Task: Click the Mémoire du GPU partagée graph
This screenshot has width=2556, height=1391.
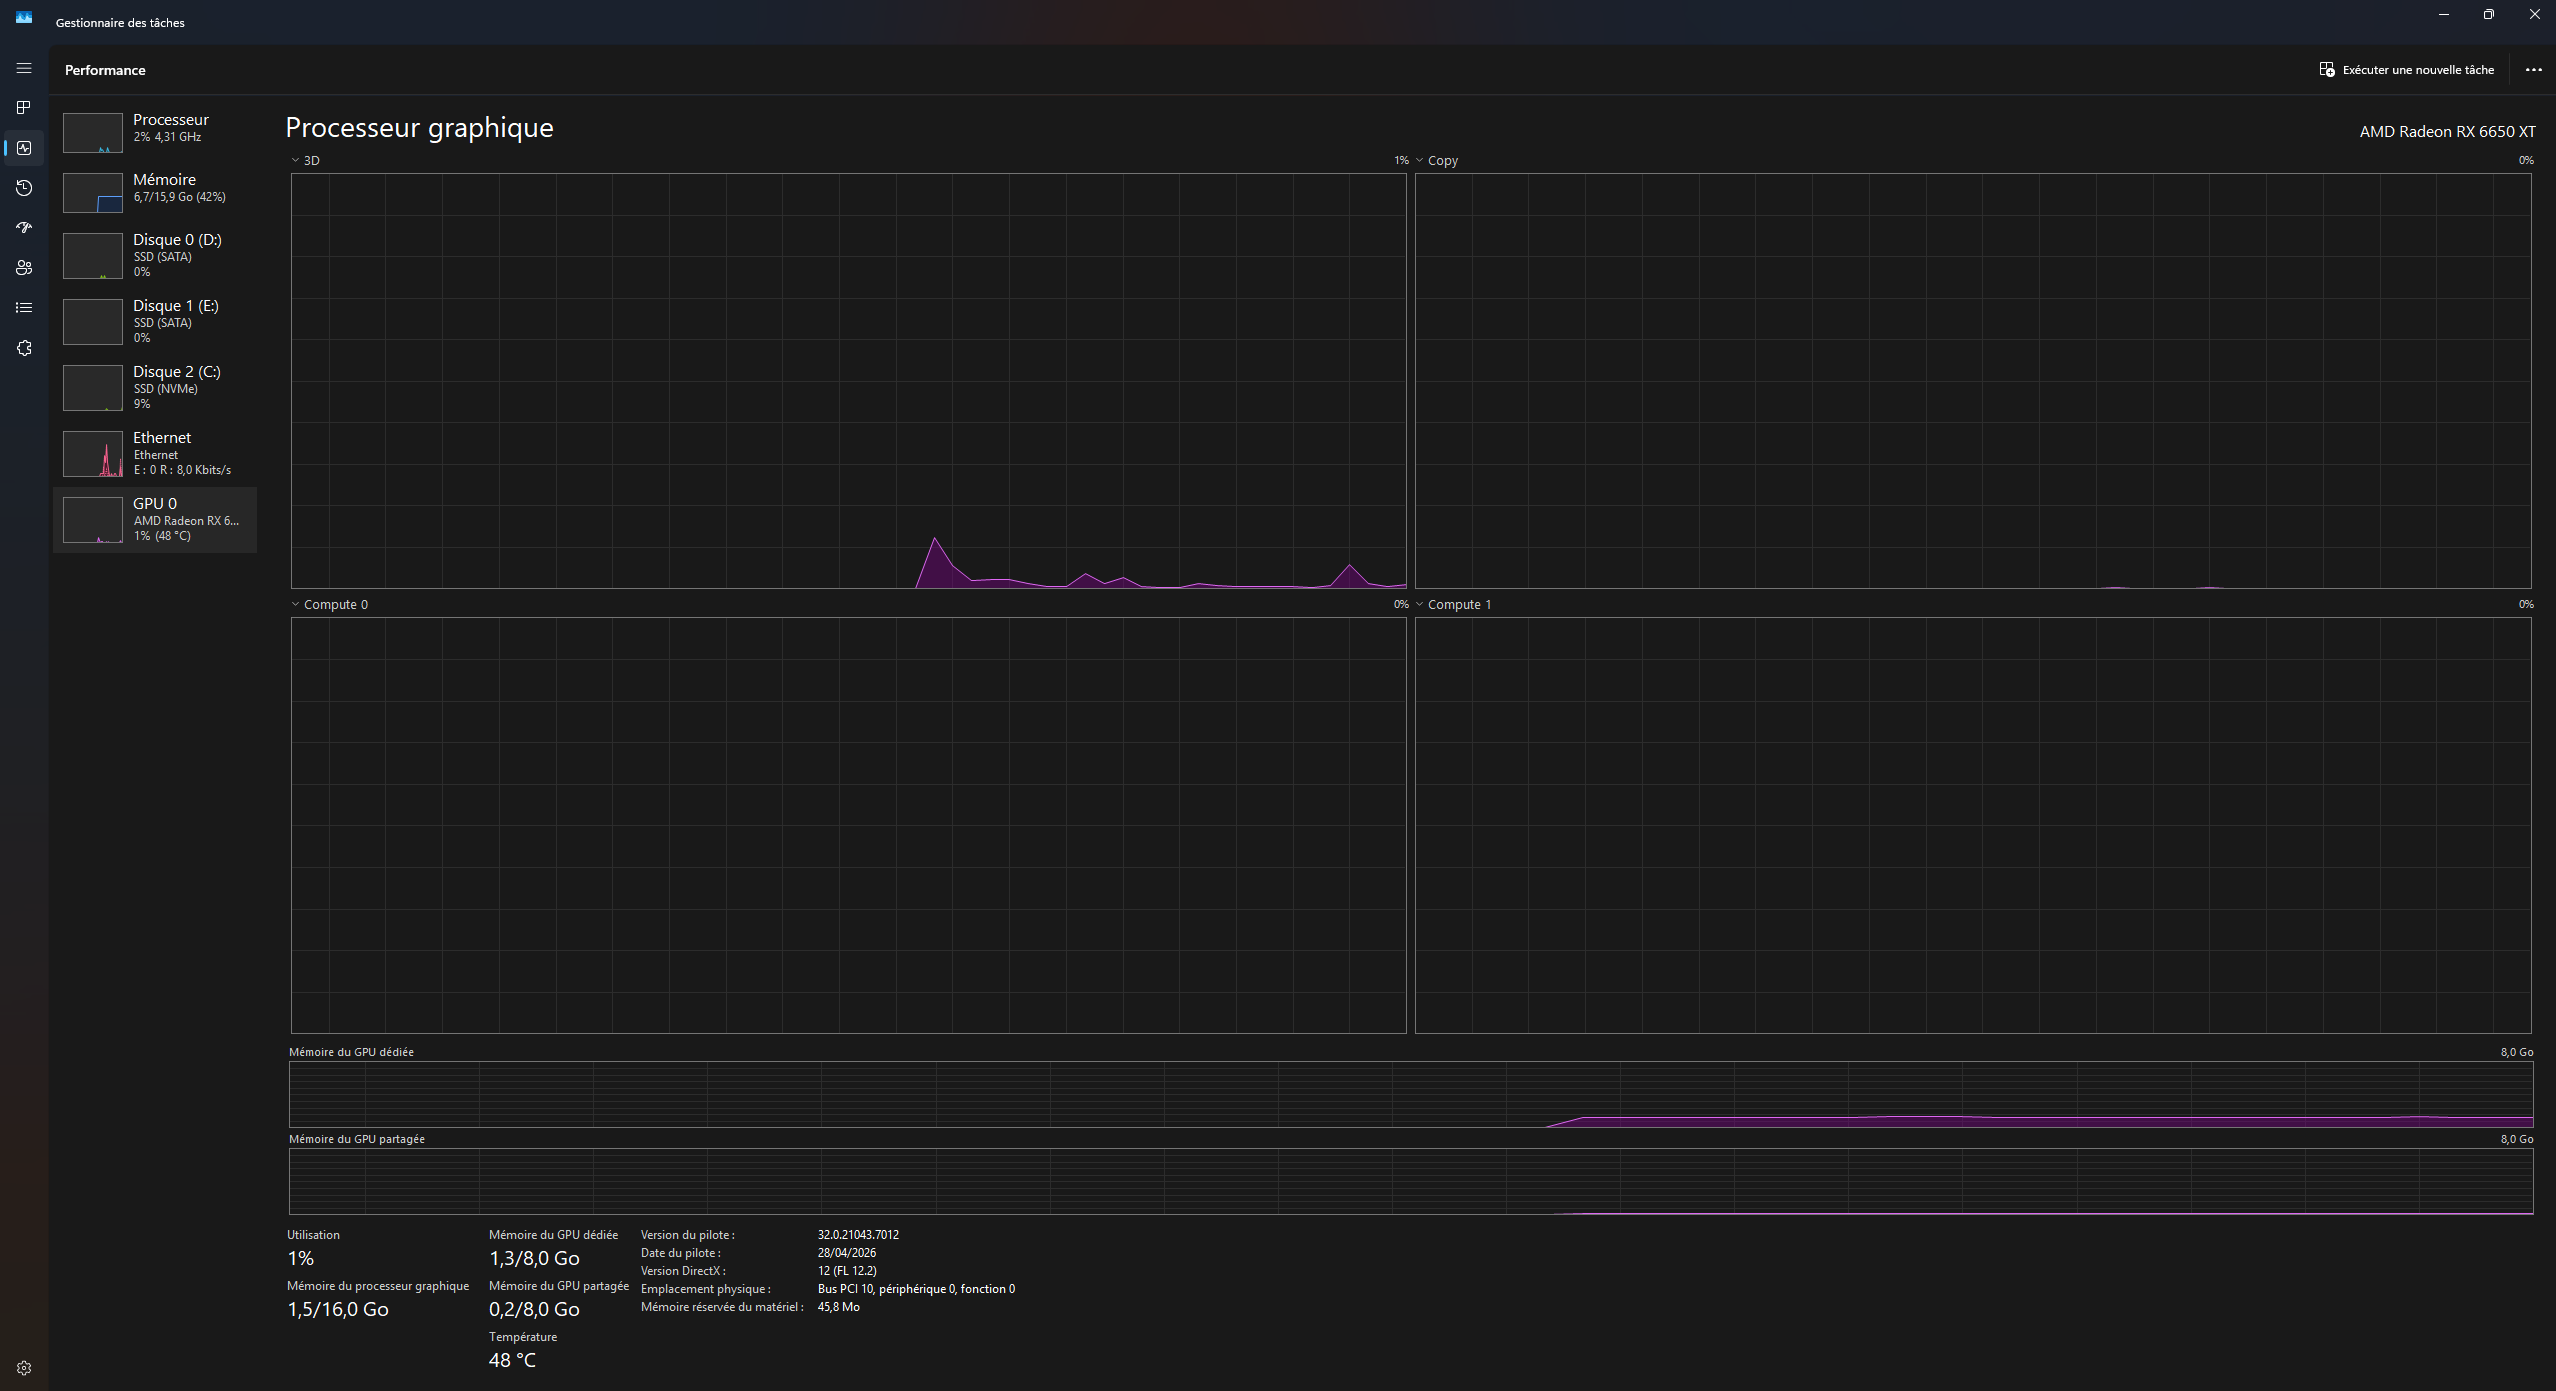Action: click(x=1411, y=1181)
